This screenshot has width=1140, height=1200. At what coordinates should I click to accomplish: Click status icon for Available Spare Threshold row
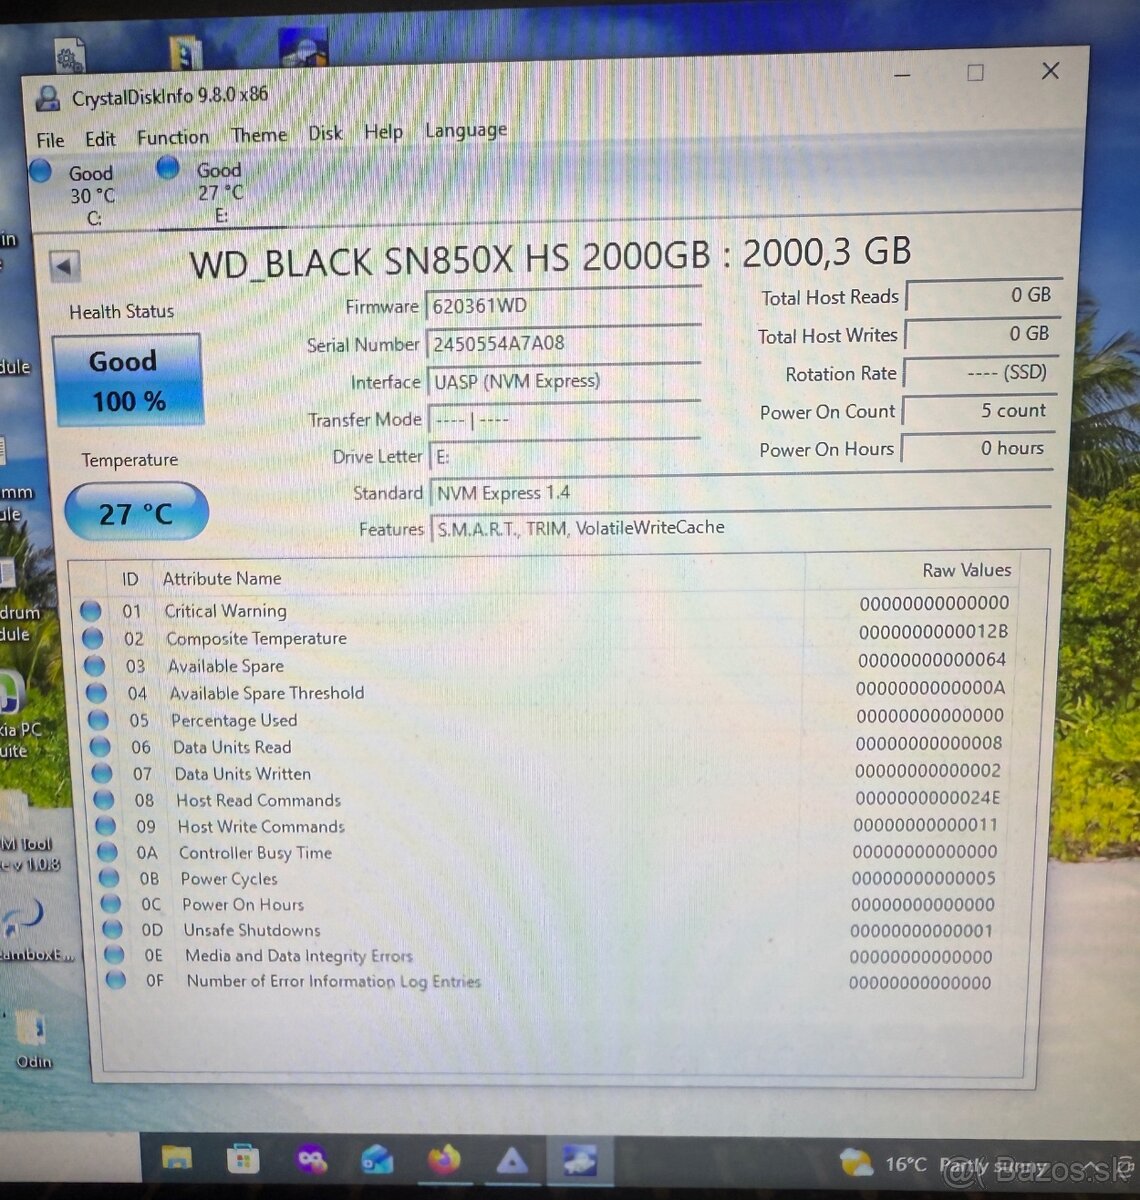[x=97, y=692]
